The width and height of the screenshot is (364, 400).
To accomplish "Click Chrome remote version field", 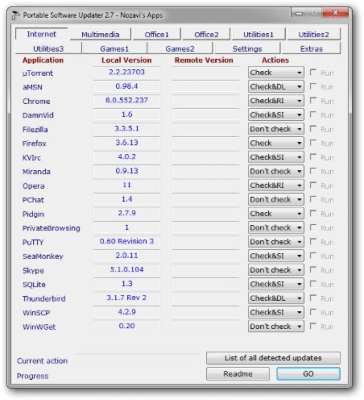I will (205, 101).
